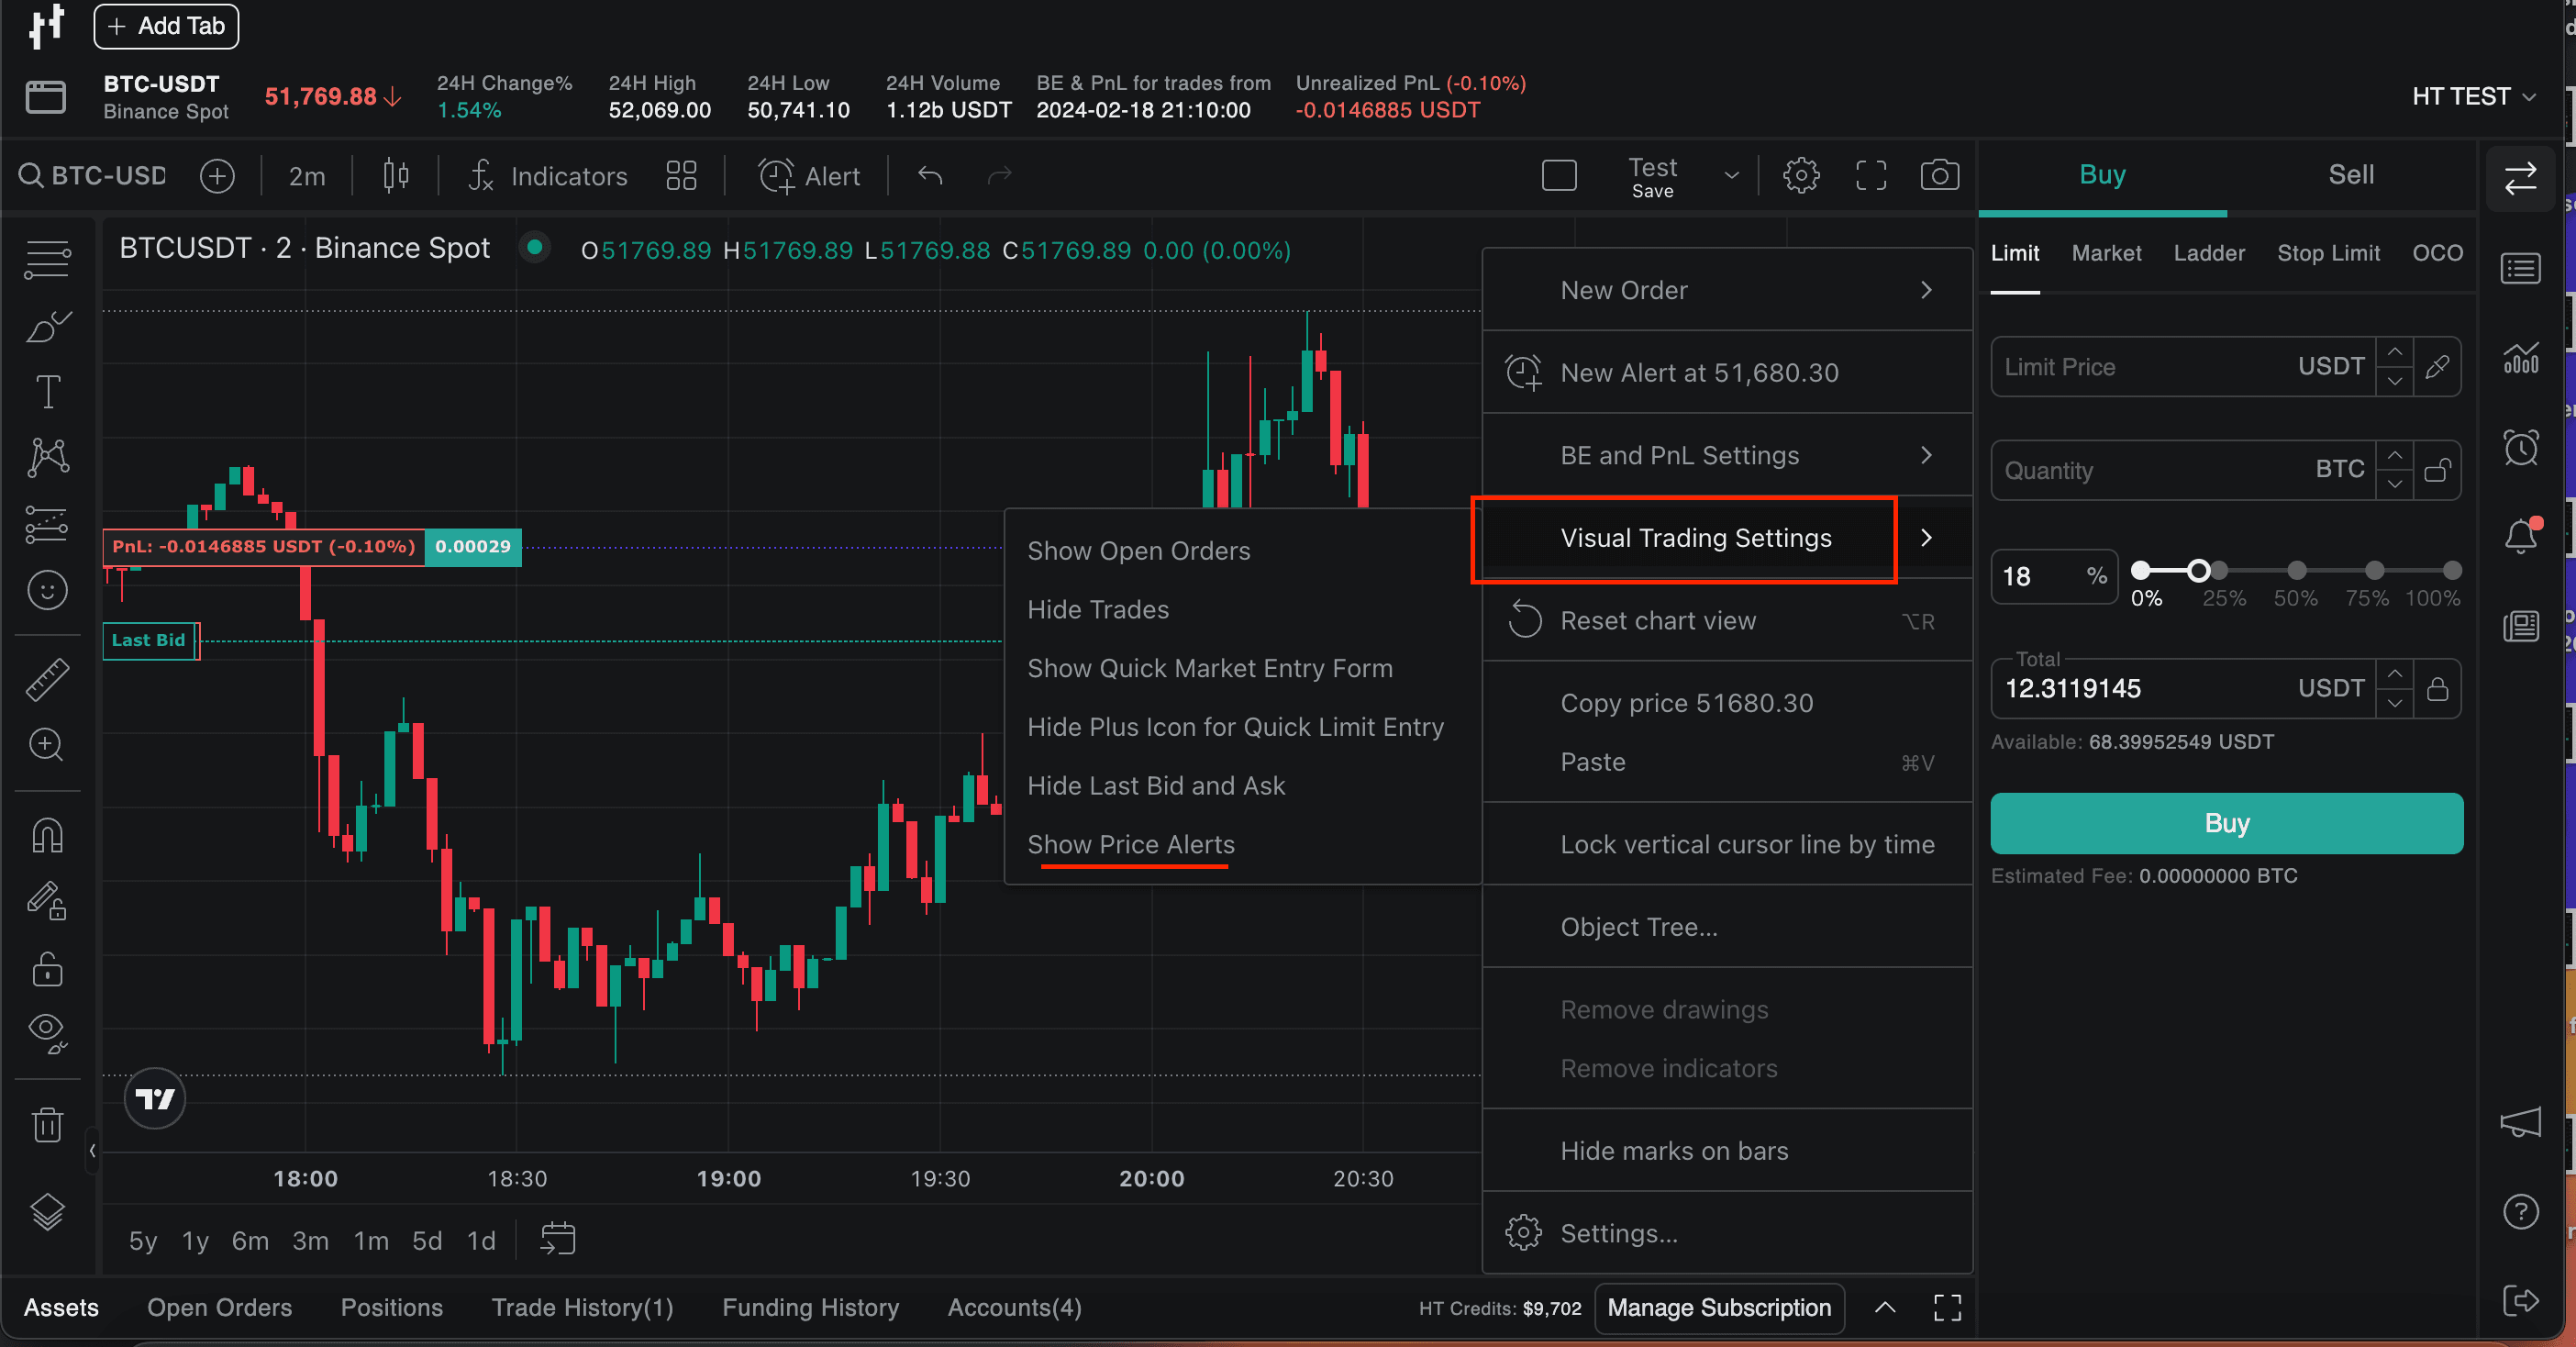Set slider to the 50% mark
Image resolution: width=2576 pixels, height=1347 pixels.
click(2297, 571)
